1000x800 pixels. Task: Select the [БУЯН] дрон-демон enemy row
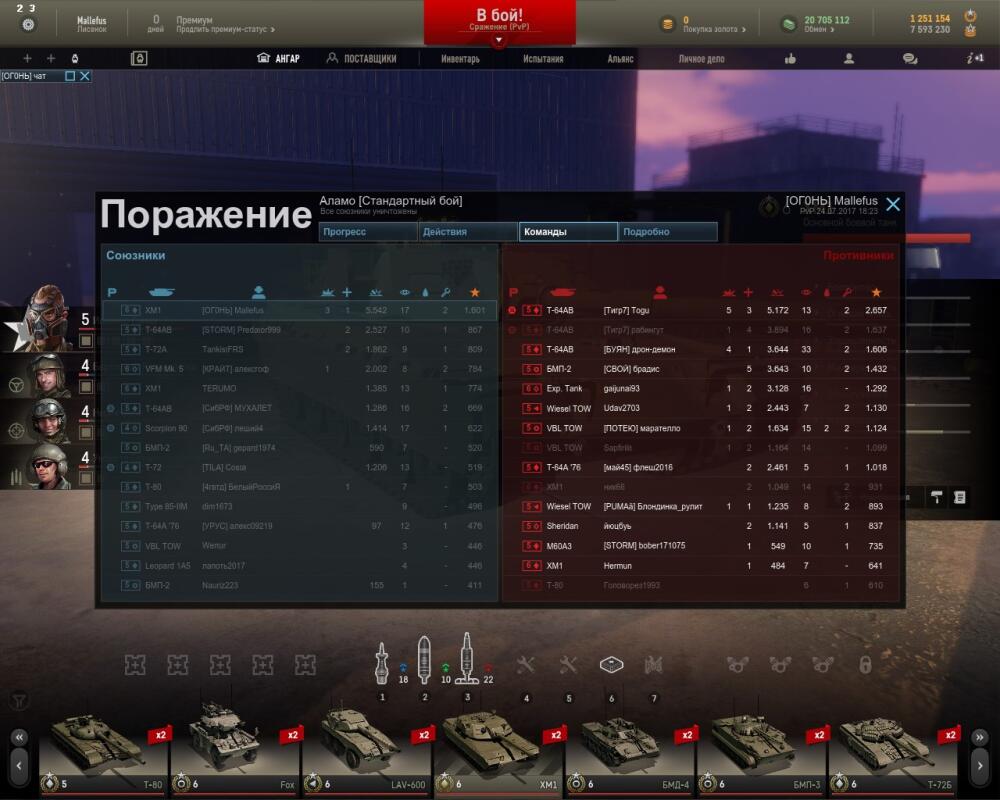(702, 349)
